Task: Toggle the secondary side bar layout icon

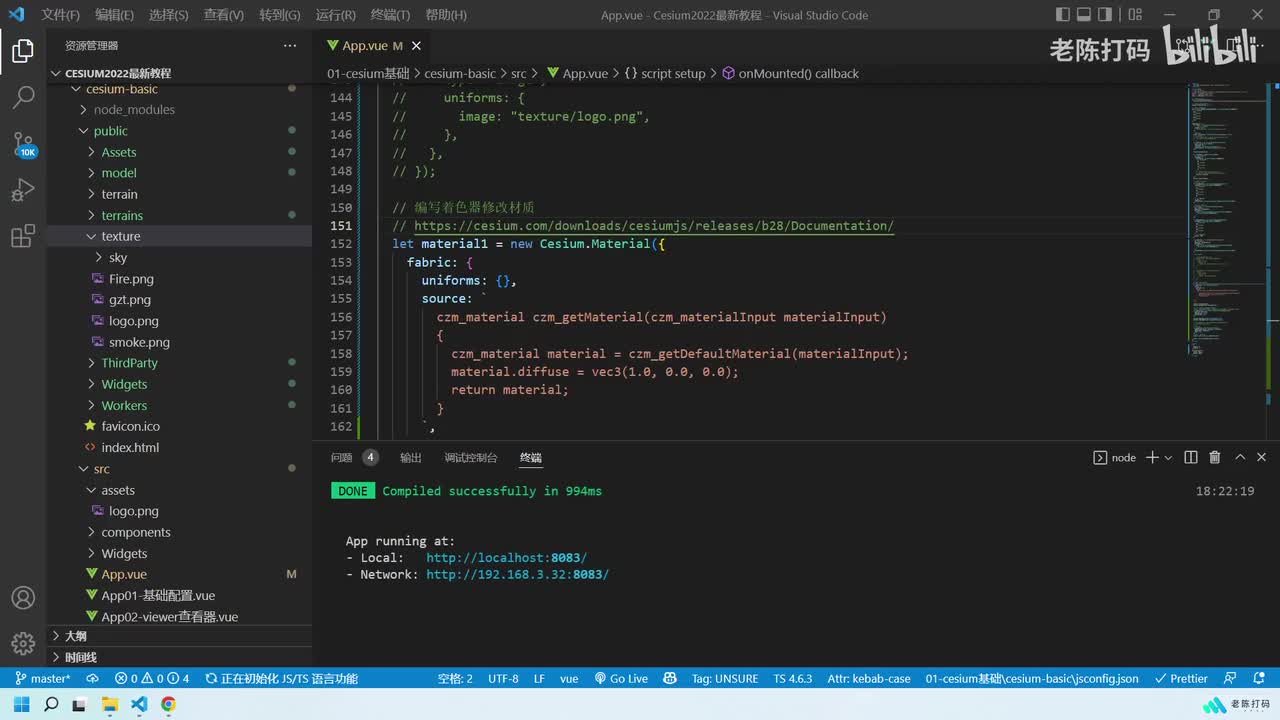Action: click(x=1106, y=15)
